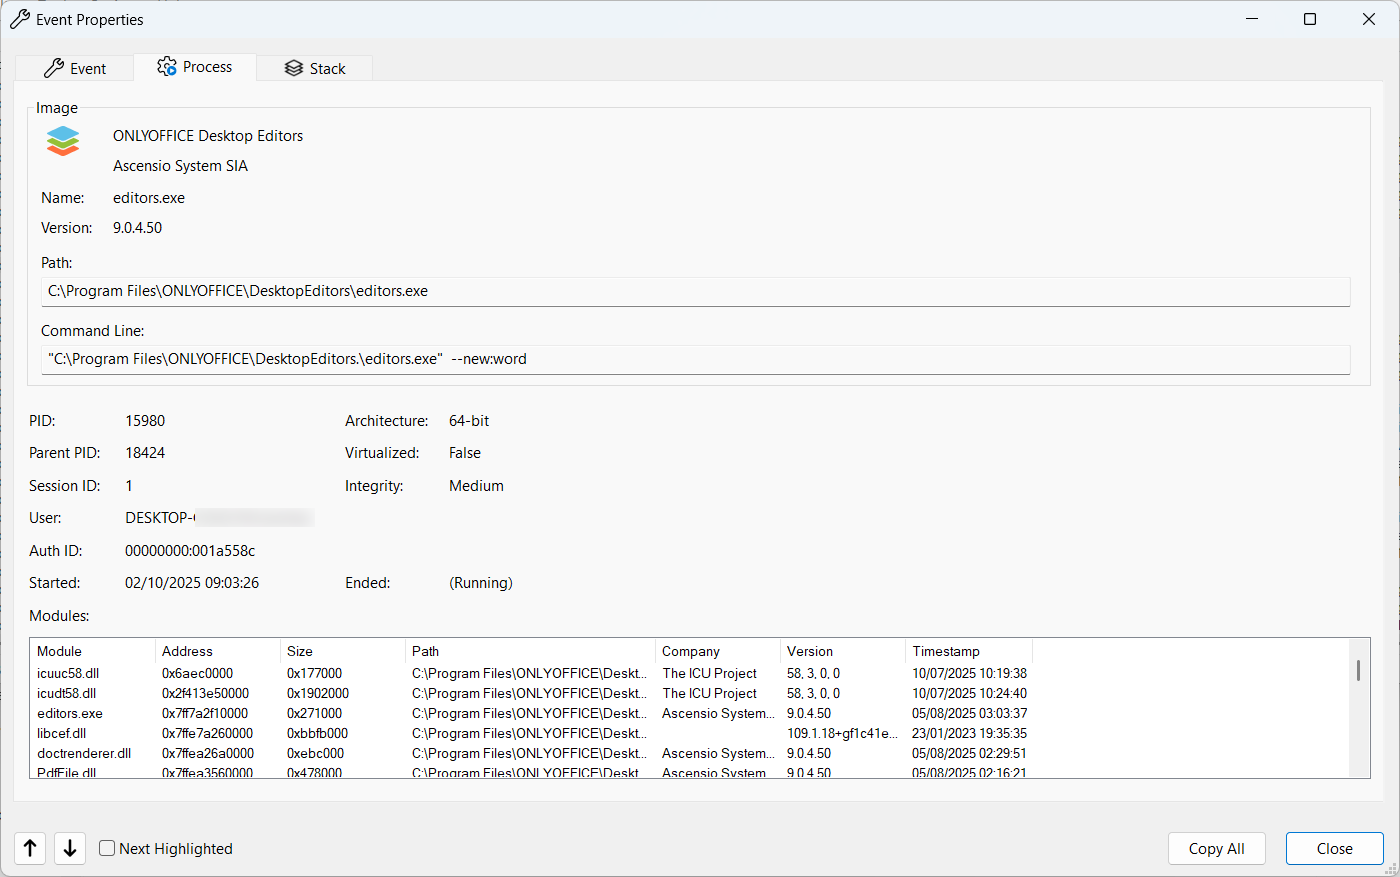Enable the Next Highlighted checkbox

tap(108, 848)
